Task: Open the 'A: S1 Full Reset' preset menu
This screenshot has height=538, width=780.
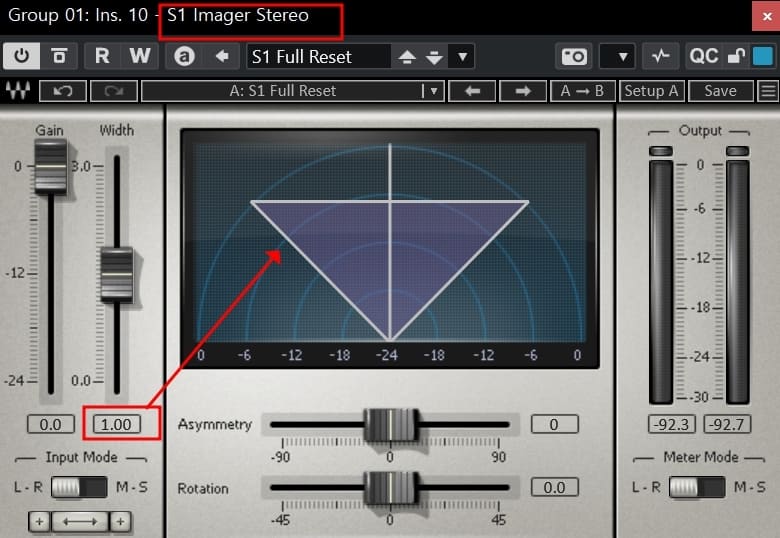Action: point(293,91)
